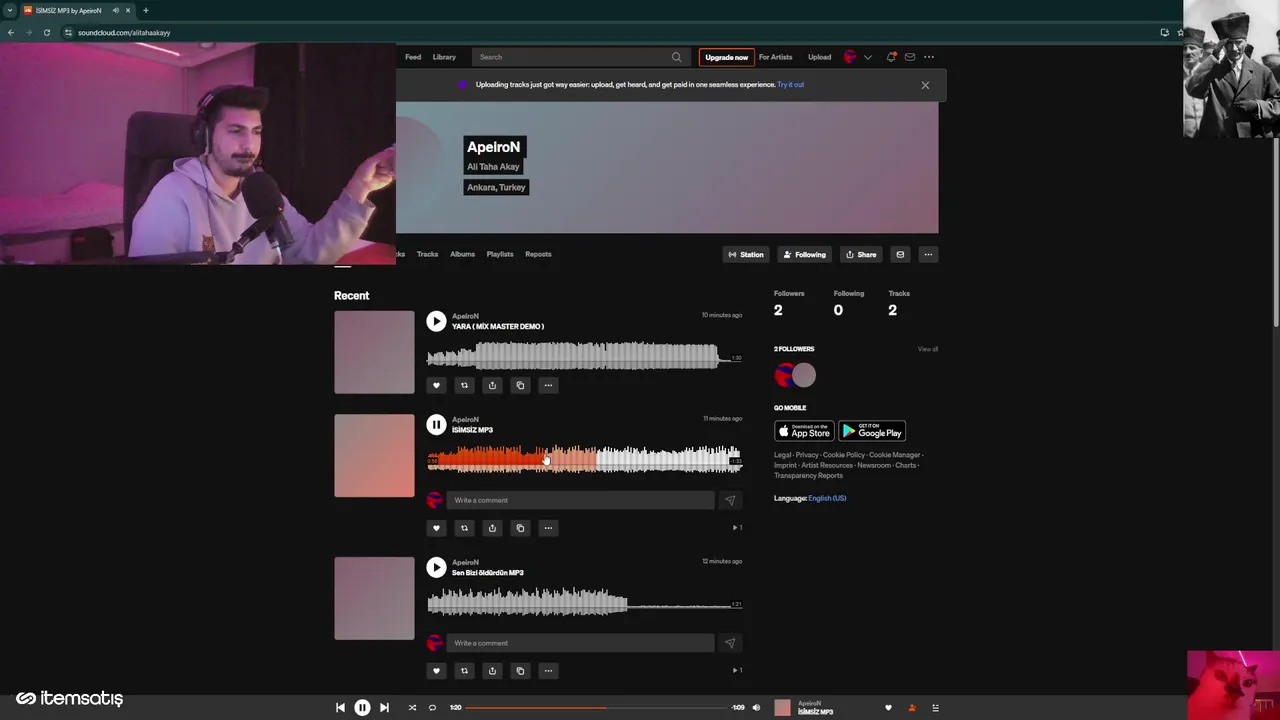Toggle the Following button on profile
This screenshot has height=720, width=1280.
[805, 255]
